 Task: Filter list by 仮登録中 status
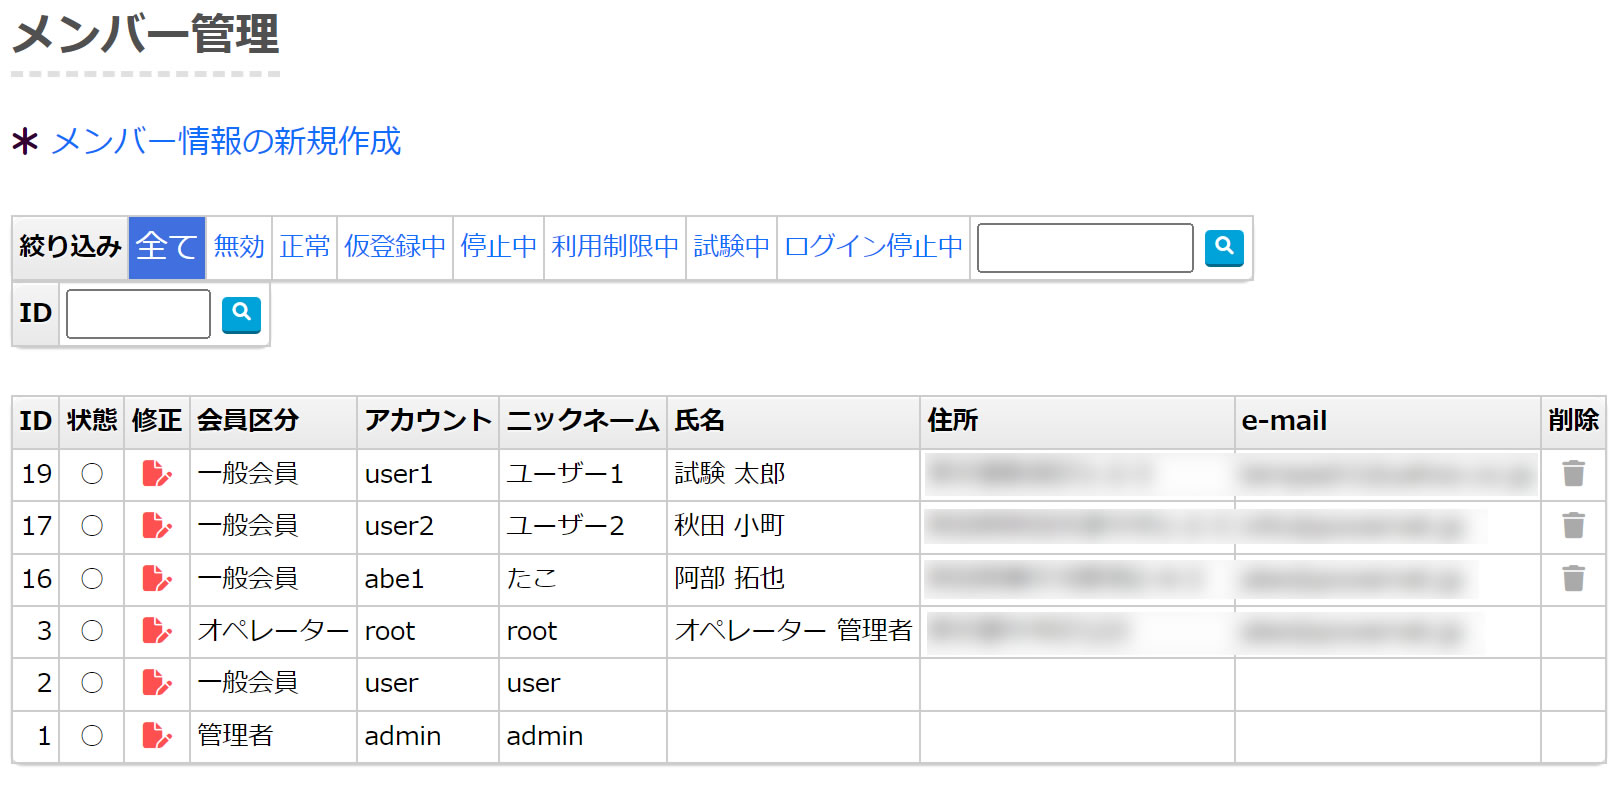(395, 247)
